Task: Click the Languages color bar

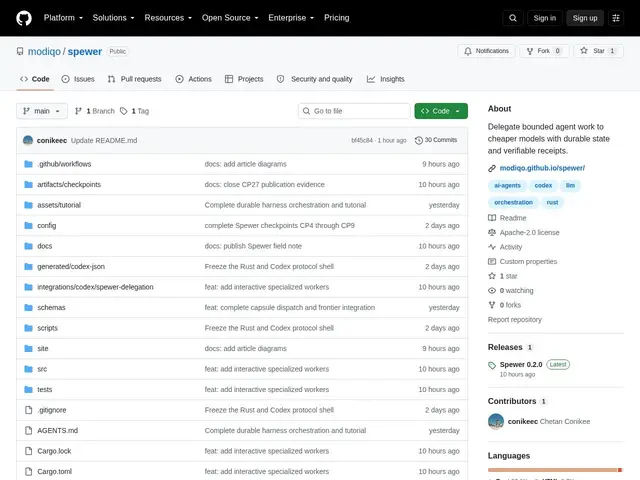Action: click(x=555, y=470)
